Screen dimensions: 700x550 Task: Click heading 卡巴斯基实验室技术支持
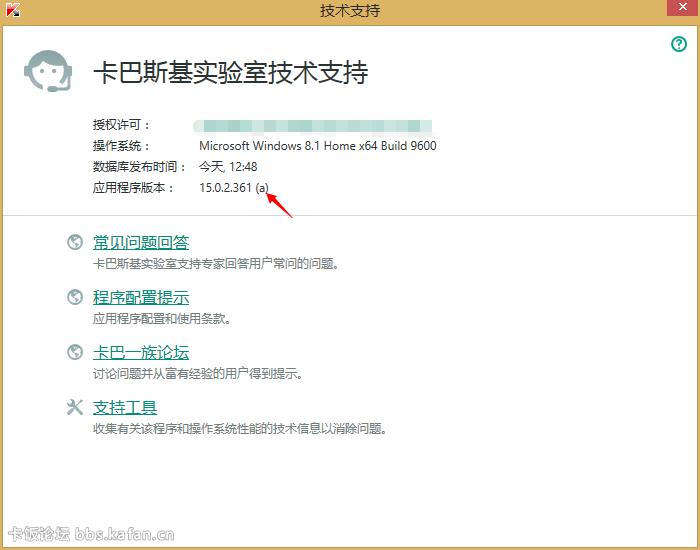click(x=231, y=72)
